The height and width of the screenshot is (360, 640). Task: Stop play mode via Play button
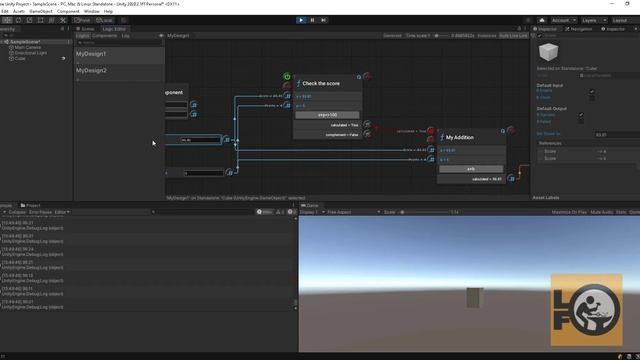coord(301,20)
